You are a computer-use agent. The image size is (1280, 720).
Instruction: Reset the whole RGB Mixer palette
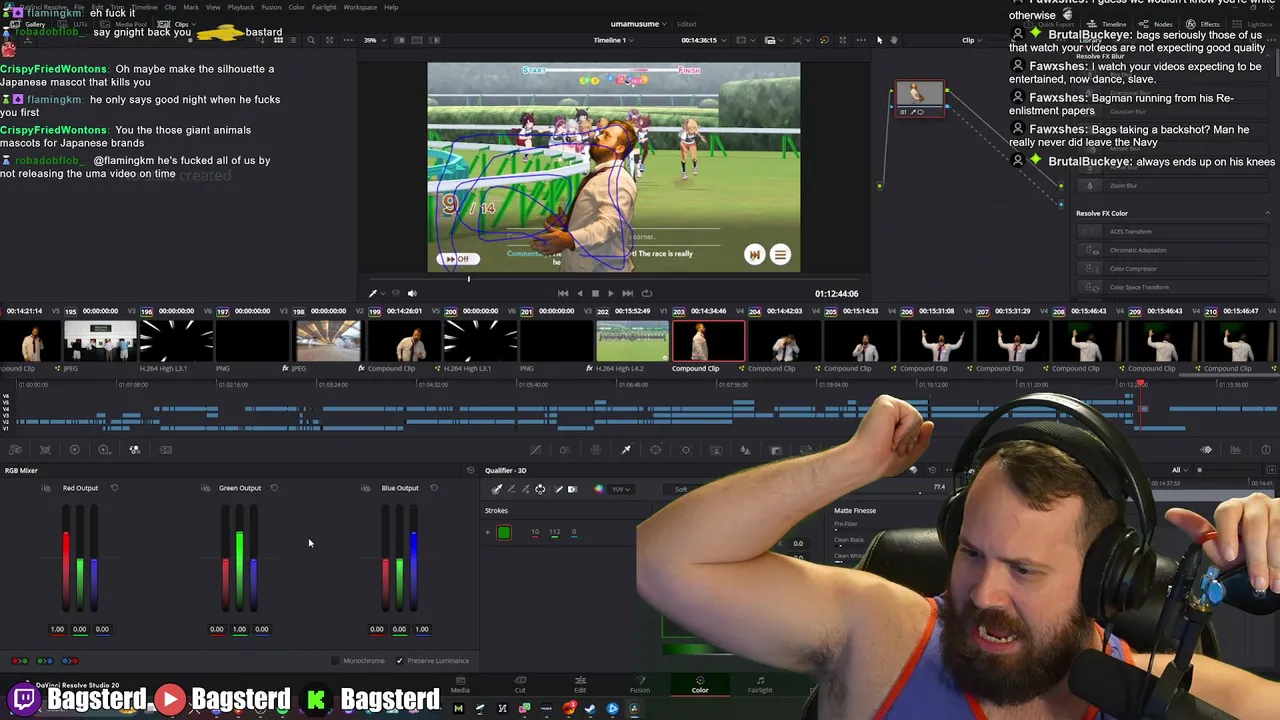click(470, 470)
